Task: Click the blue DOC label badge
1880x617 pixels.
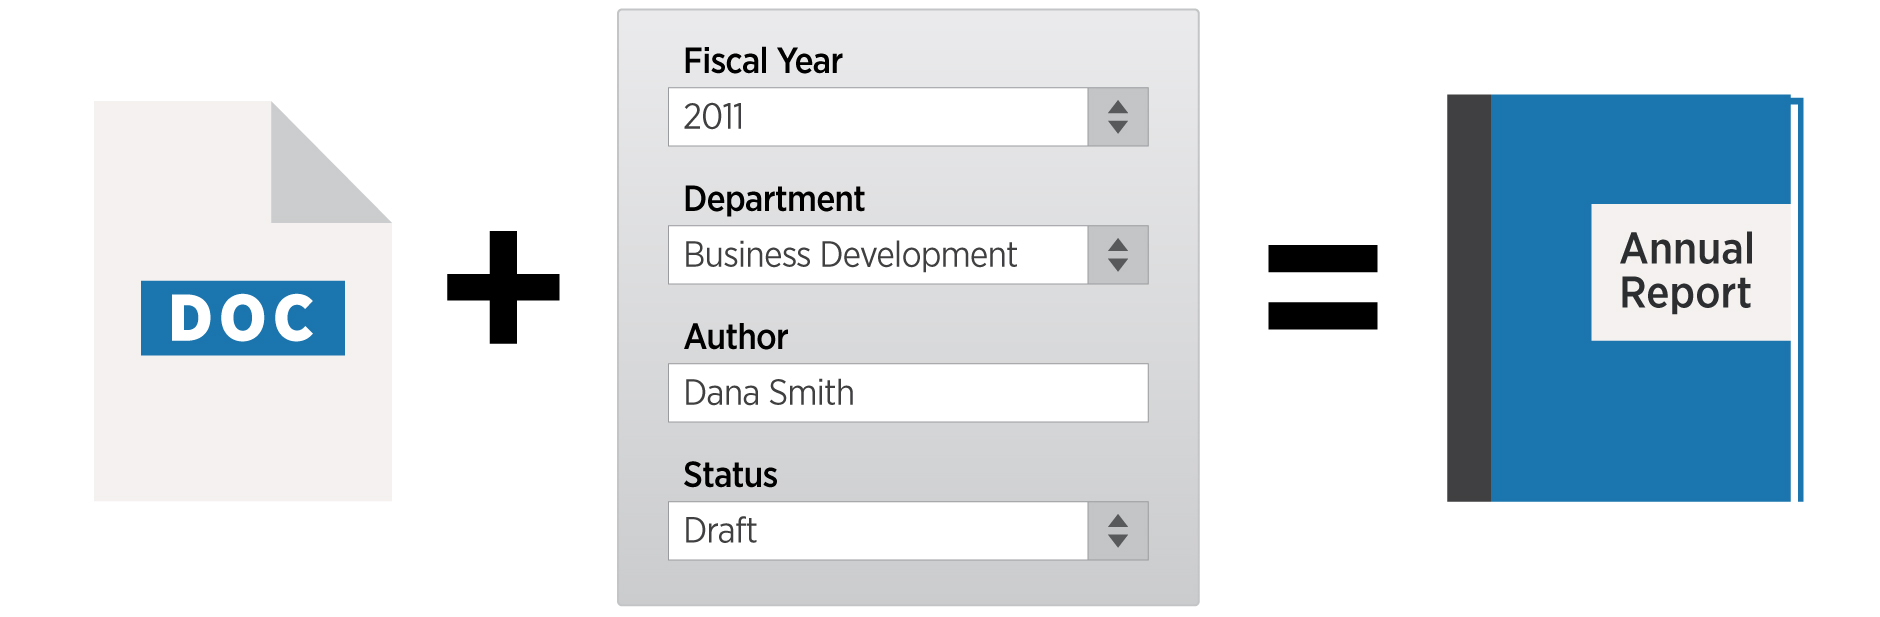Action: pyautogui.click(x=243, y=318)
